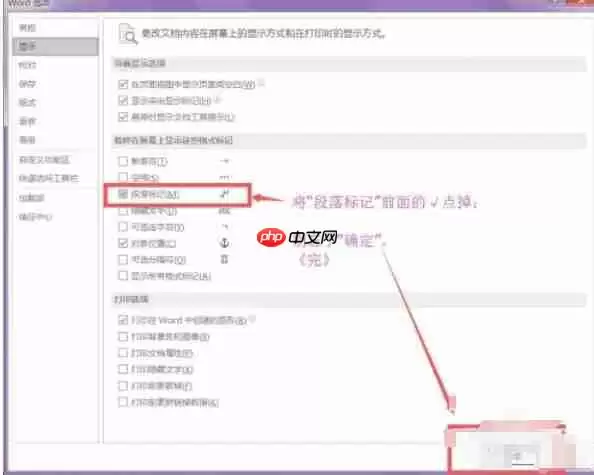Click the pilcrow icon beside 段落标记

225,194
